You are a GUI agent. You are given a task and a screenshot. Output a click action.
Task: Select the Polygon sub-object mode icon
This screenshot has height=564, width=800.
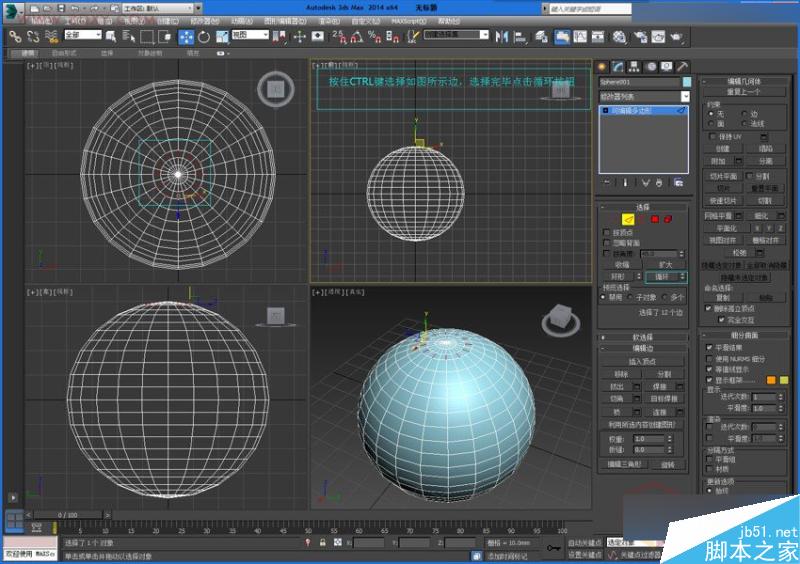[654, 218]
